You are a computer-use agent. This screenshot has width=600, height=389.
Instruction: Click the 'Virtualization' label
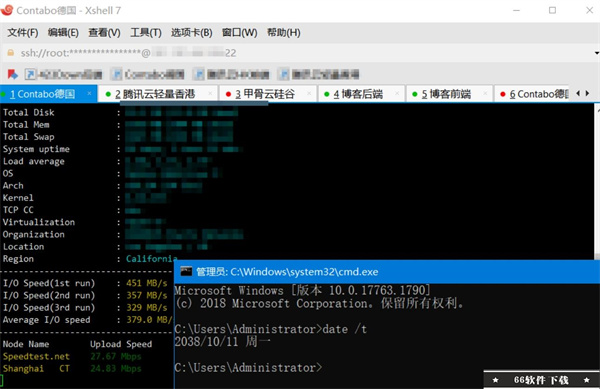click(x=39, y=222)
